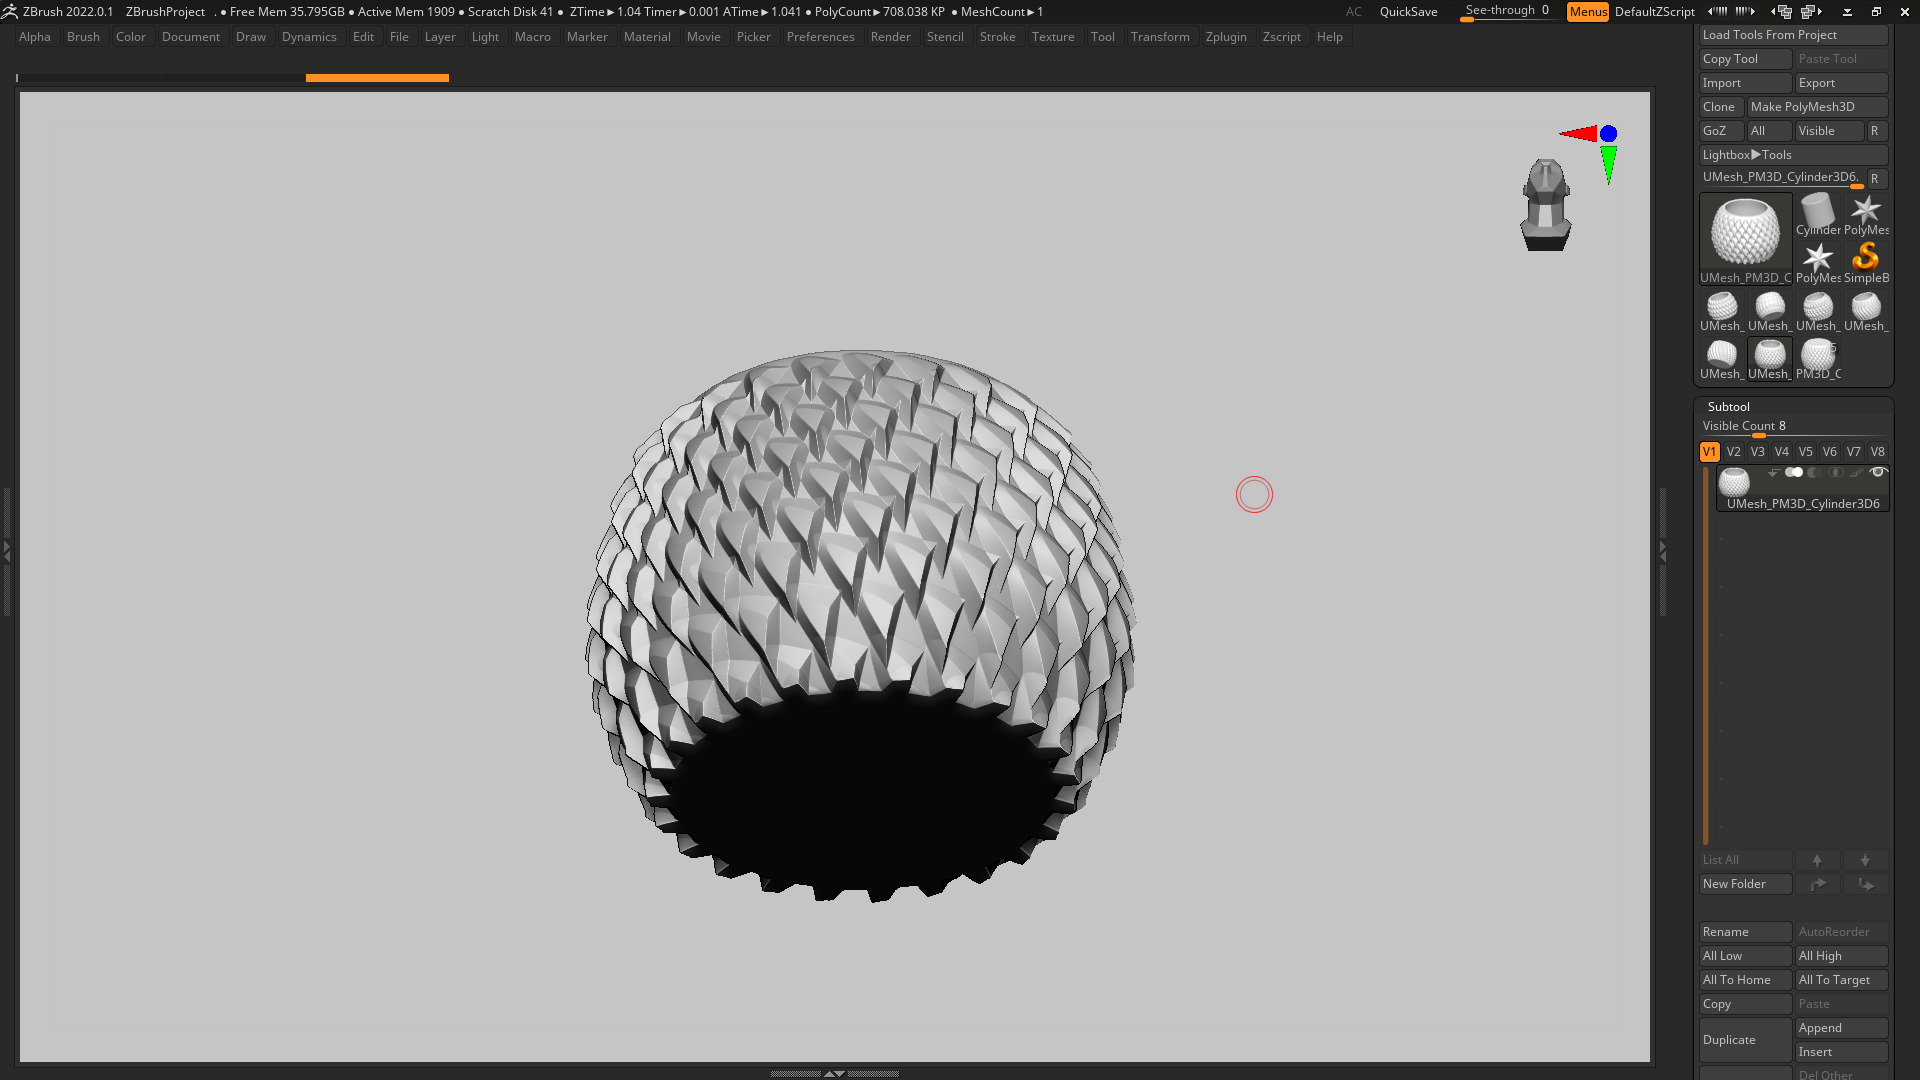Screen dimensions: 1920x1080
Task: Move subtool down with the down arrow
Action: pyautogui.click(x=1865, y=860)
